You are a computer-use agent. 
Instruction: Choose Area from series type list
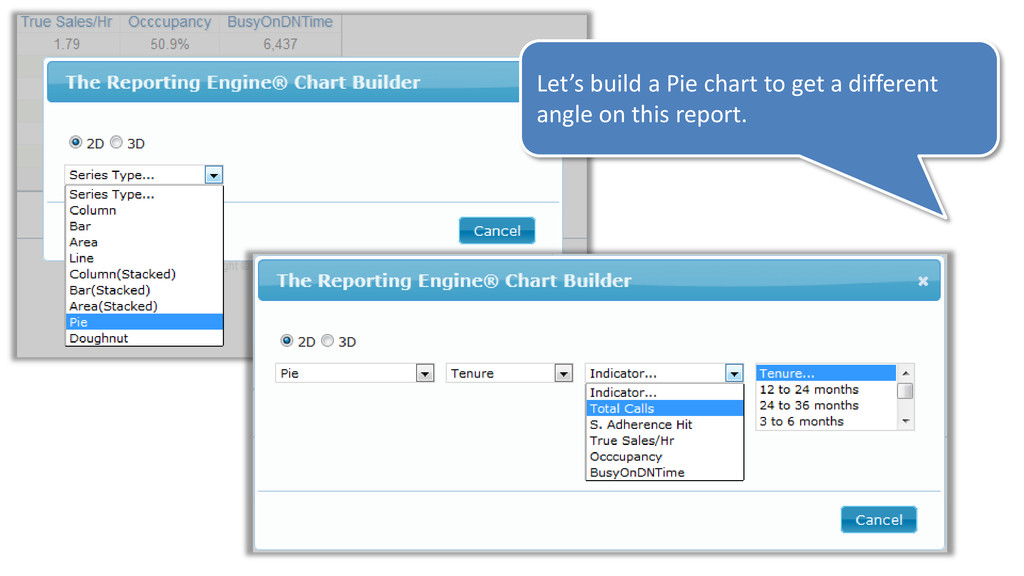coord(144,242)
